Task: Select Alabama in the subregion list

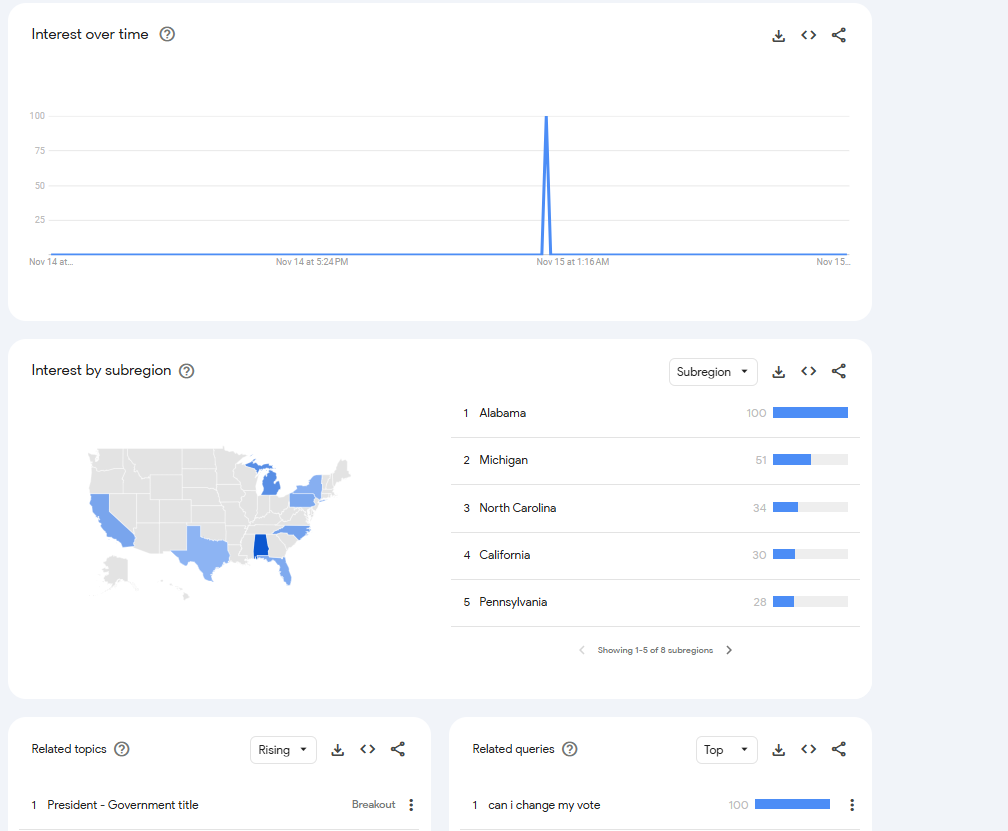Action: [x=502, y=413]
